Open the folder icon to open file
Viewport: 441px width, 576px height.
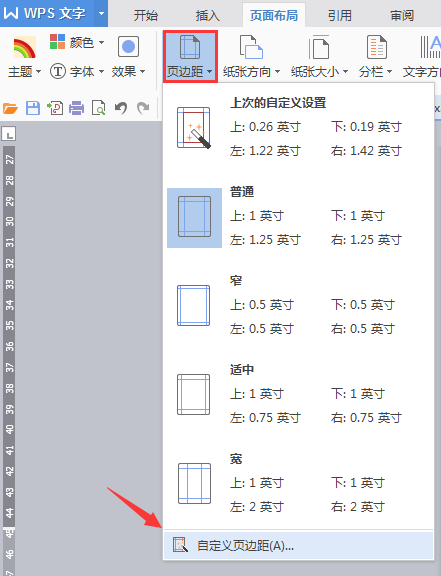[10, 108]
